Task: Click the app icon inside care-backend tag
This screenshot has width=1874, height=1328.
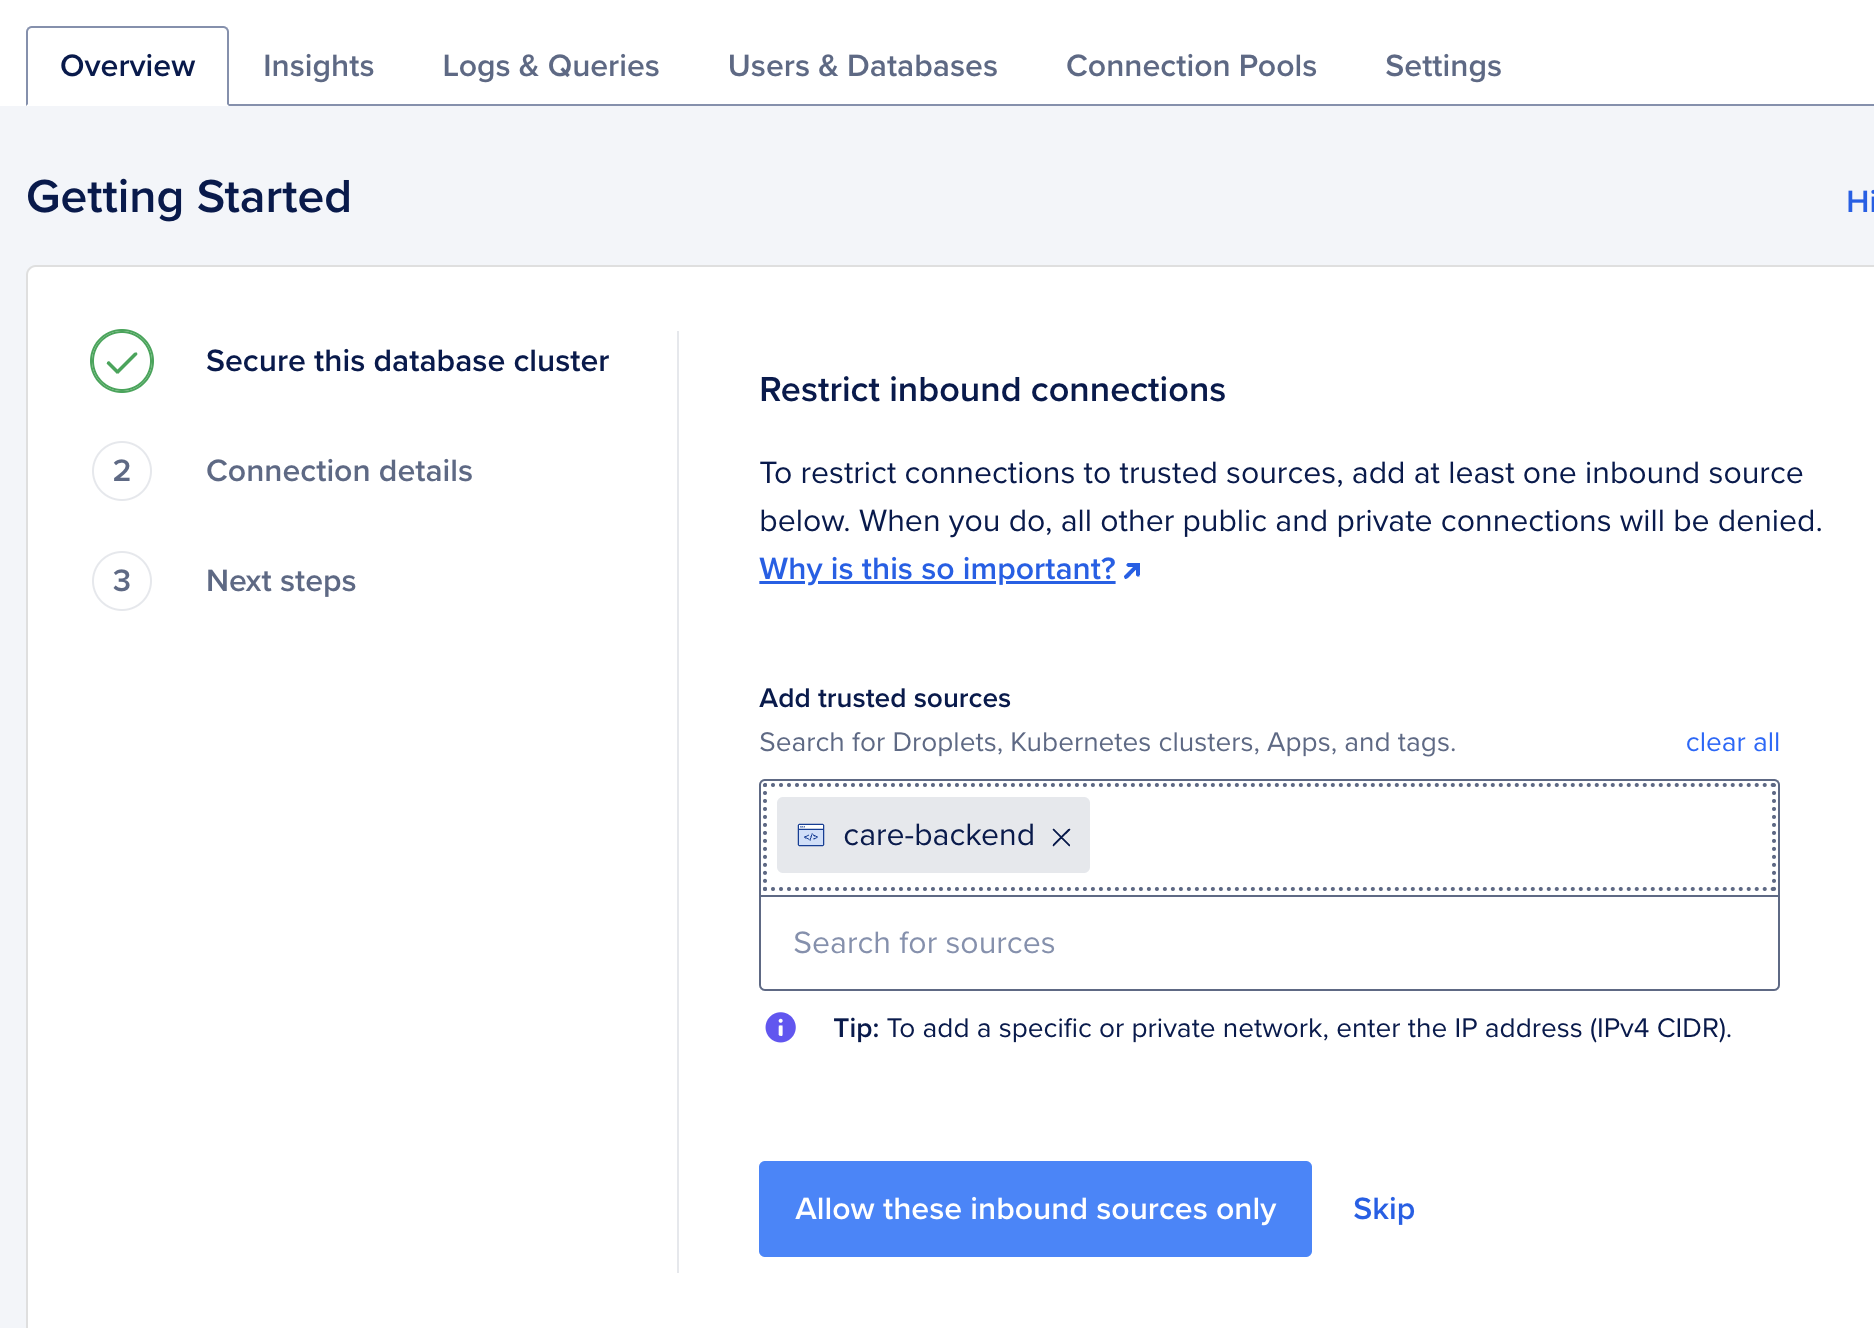Action: pos(811,835)
